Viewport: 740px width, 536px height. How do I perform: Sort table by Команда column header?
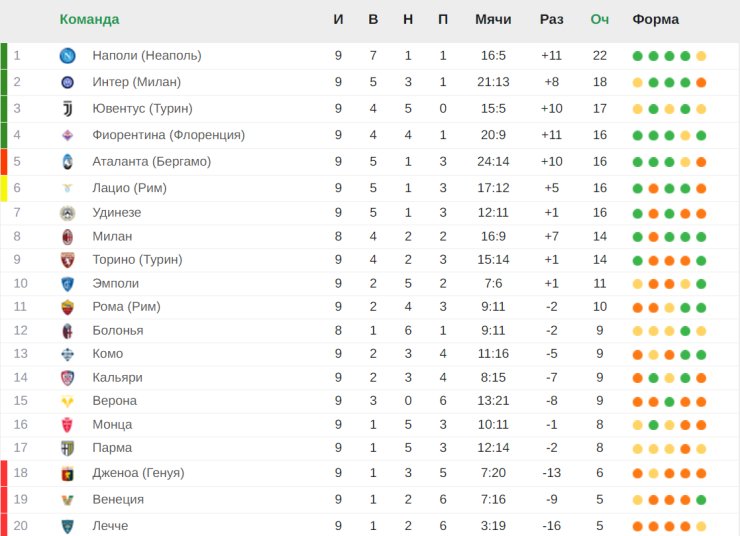(89, 19)
